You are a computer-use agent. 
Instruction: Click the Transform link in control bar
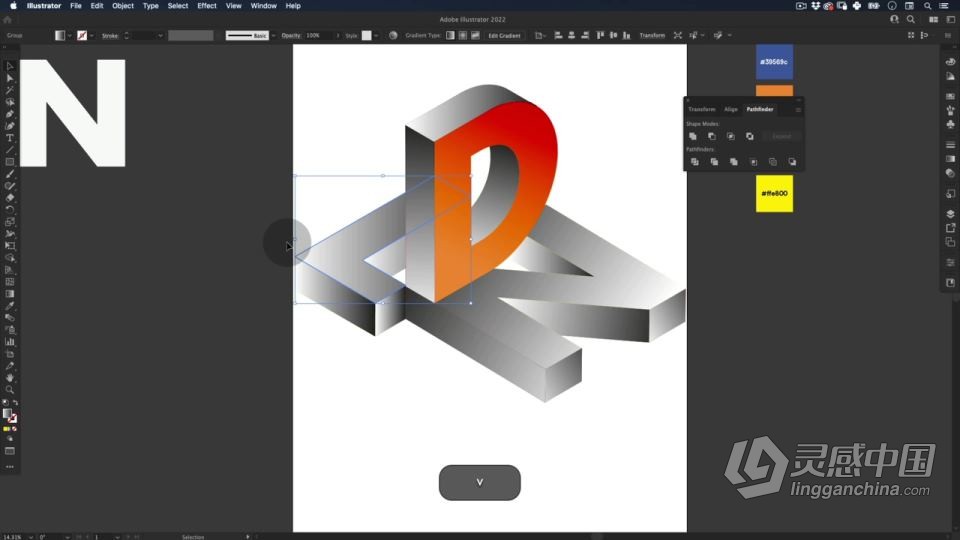652,36
